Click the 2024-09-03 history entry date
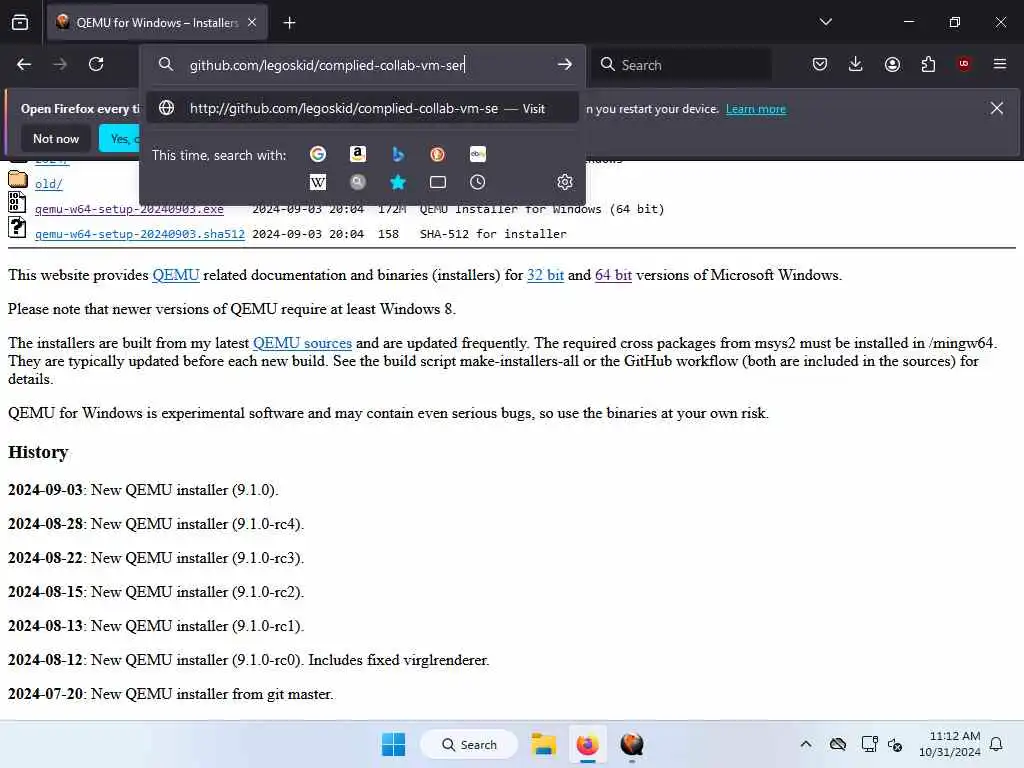The image size is (1024, 768). 45,490
